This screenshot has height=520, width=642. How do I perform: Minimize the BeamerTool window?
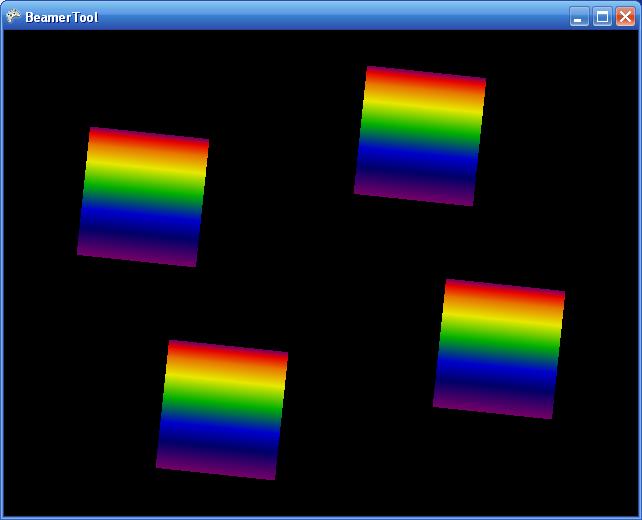579,16
